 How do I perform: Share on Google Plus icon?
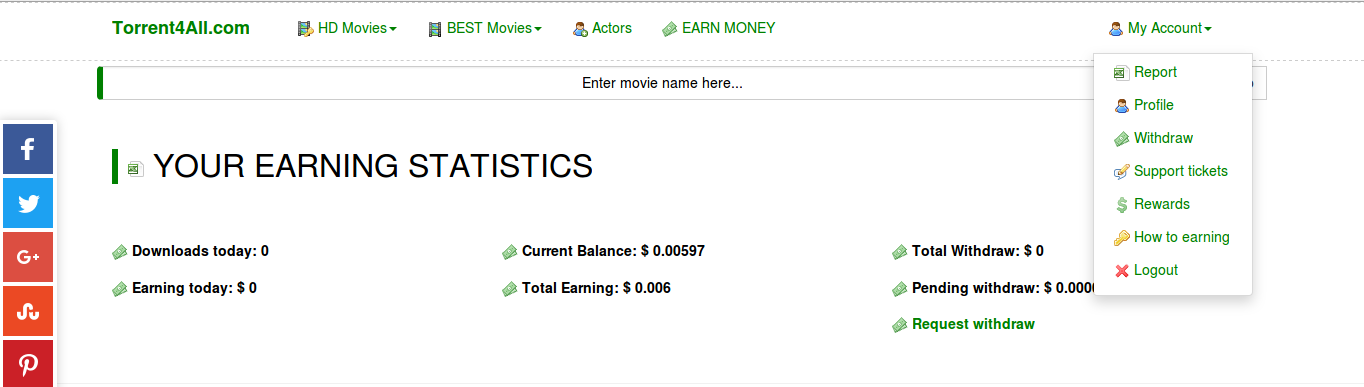click(28, 257)
